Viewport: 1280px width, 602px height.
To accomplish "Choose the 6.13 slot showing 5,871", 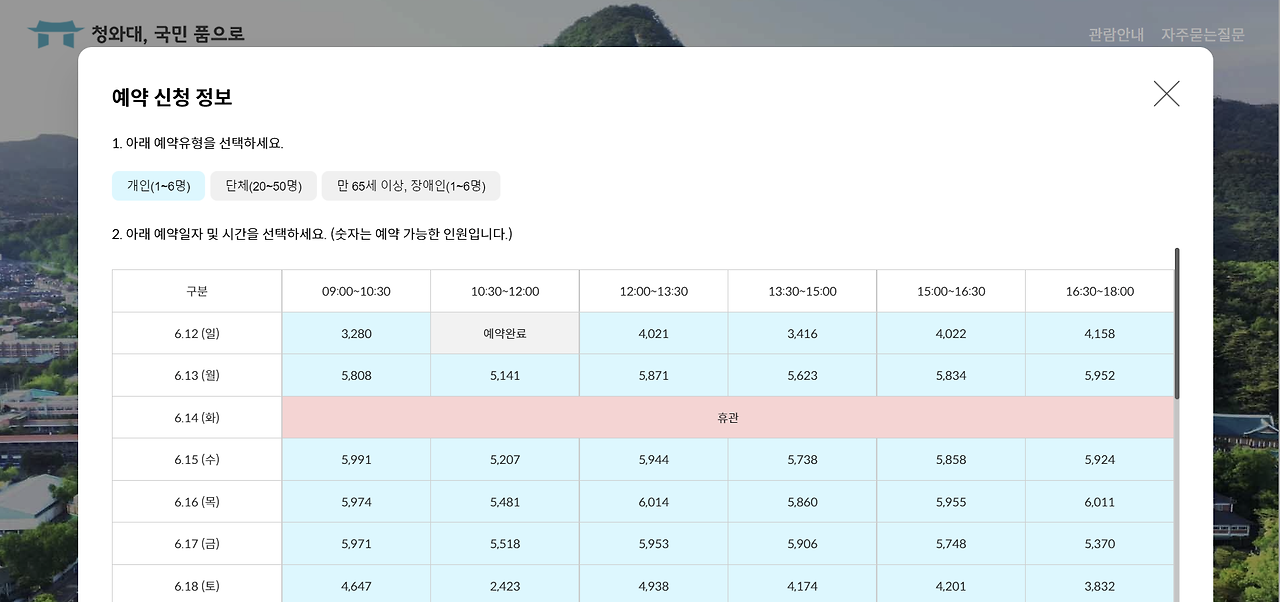I will pos(653,375).
